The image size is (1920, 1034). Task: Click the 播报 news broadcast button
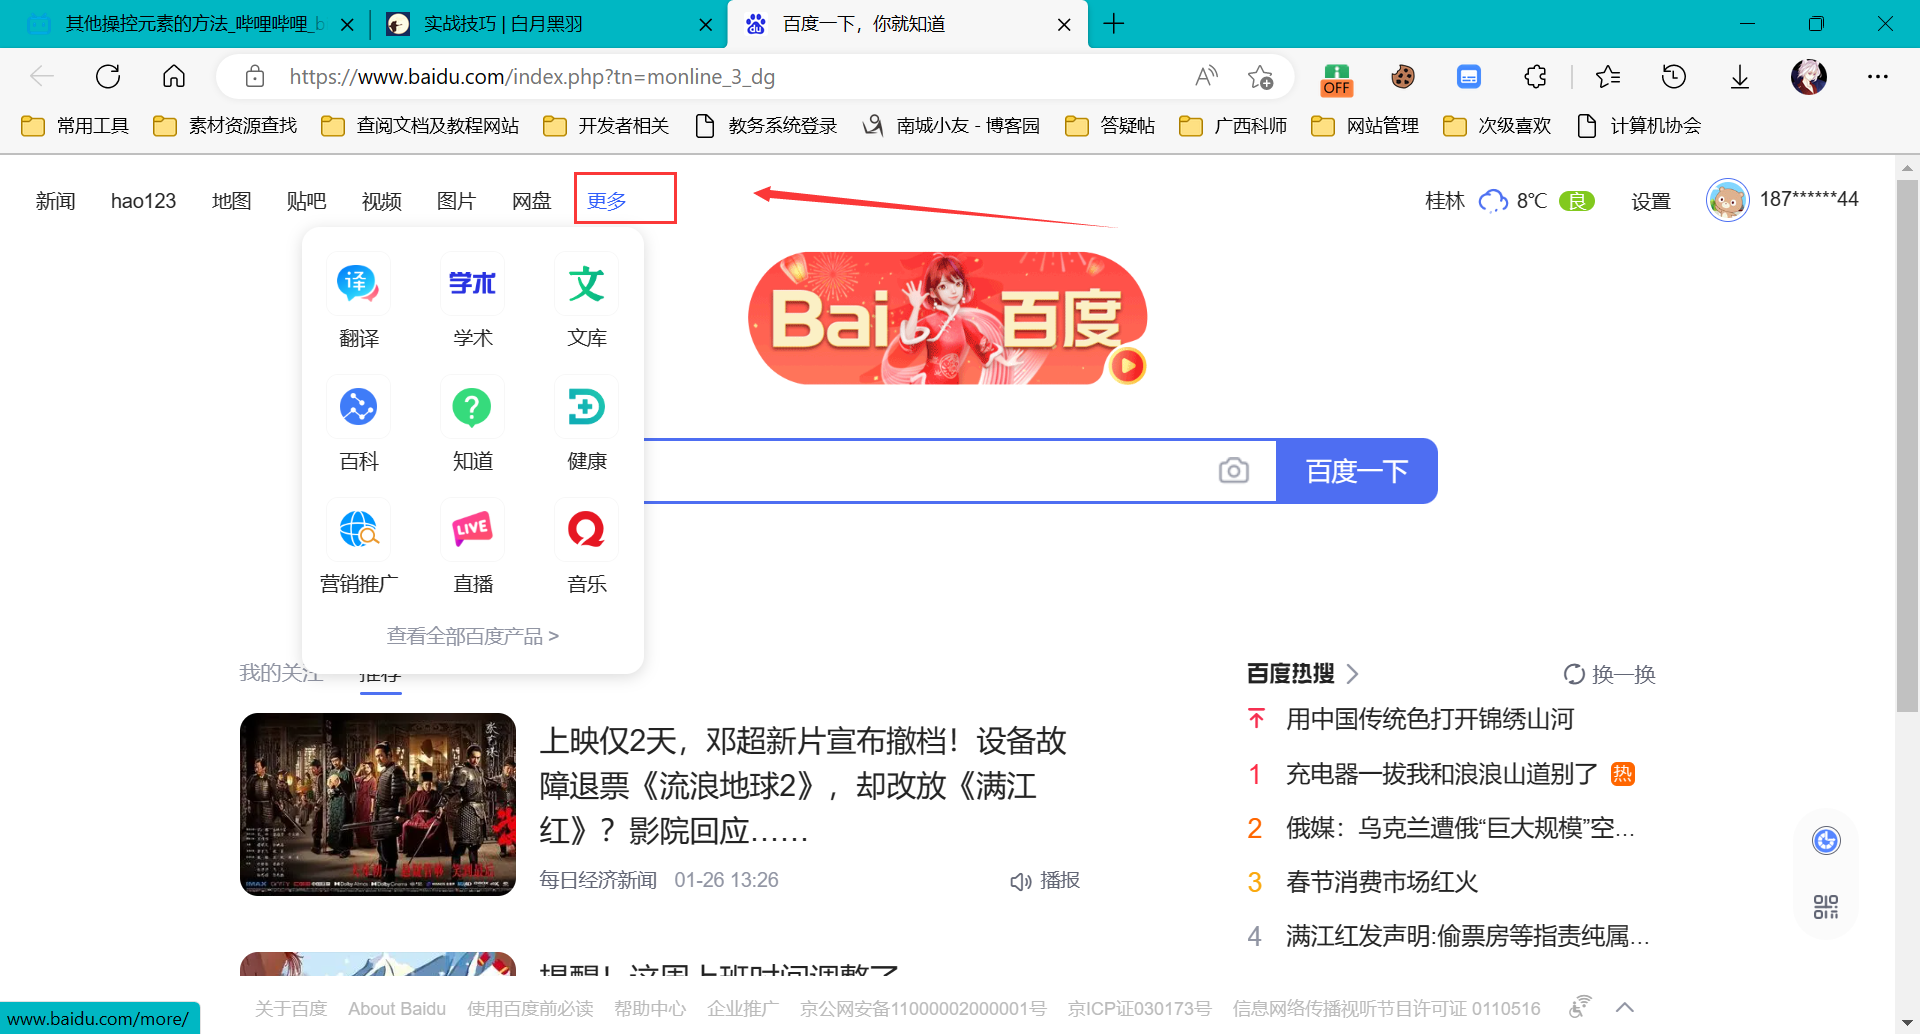pyautogui.click(x=1045, y=880)
